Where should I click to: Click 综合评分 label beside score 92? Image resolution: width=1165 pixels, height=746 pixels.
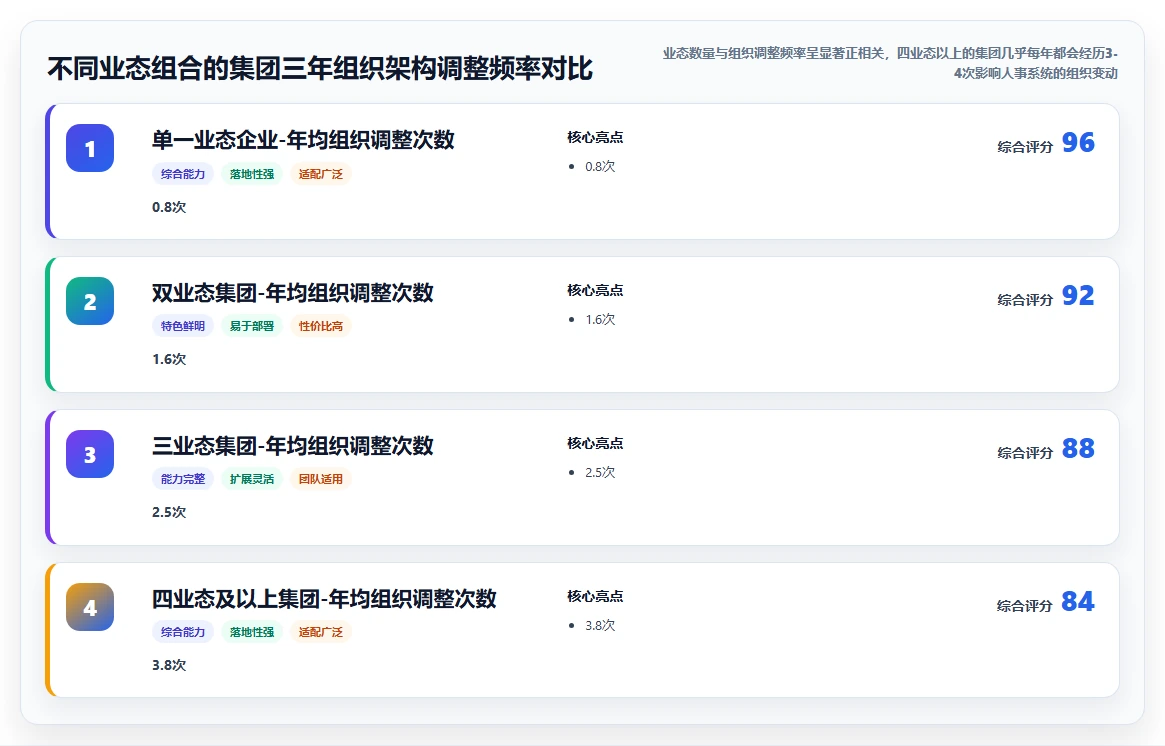point(1025,300)
